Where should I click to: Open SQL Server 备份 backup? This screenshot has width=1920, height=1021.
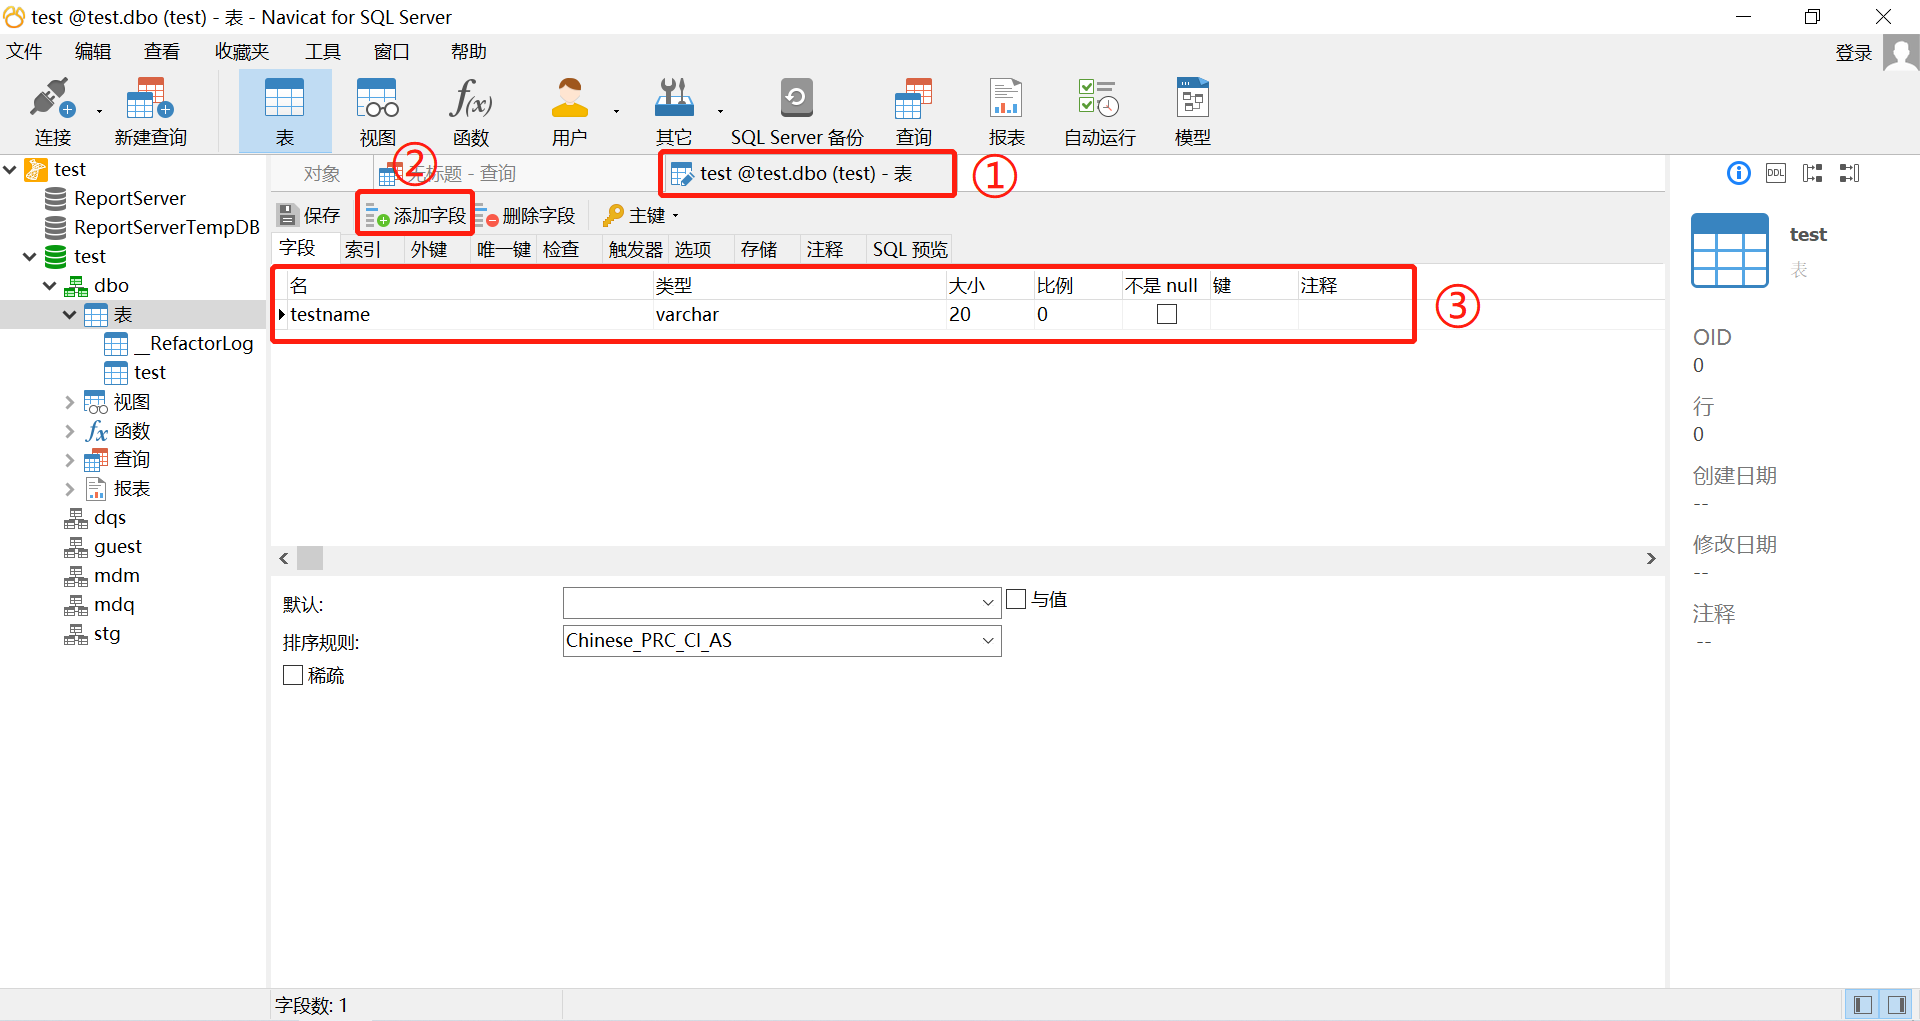click(797, 112)
